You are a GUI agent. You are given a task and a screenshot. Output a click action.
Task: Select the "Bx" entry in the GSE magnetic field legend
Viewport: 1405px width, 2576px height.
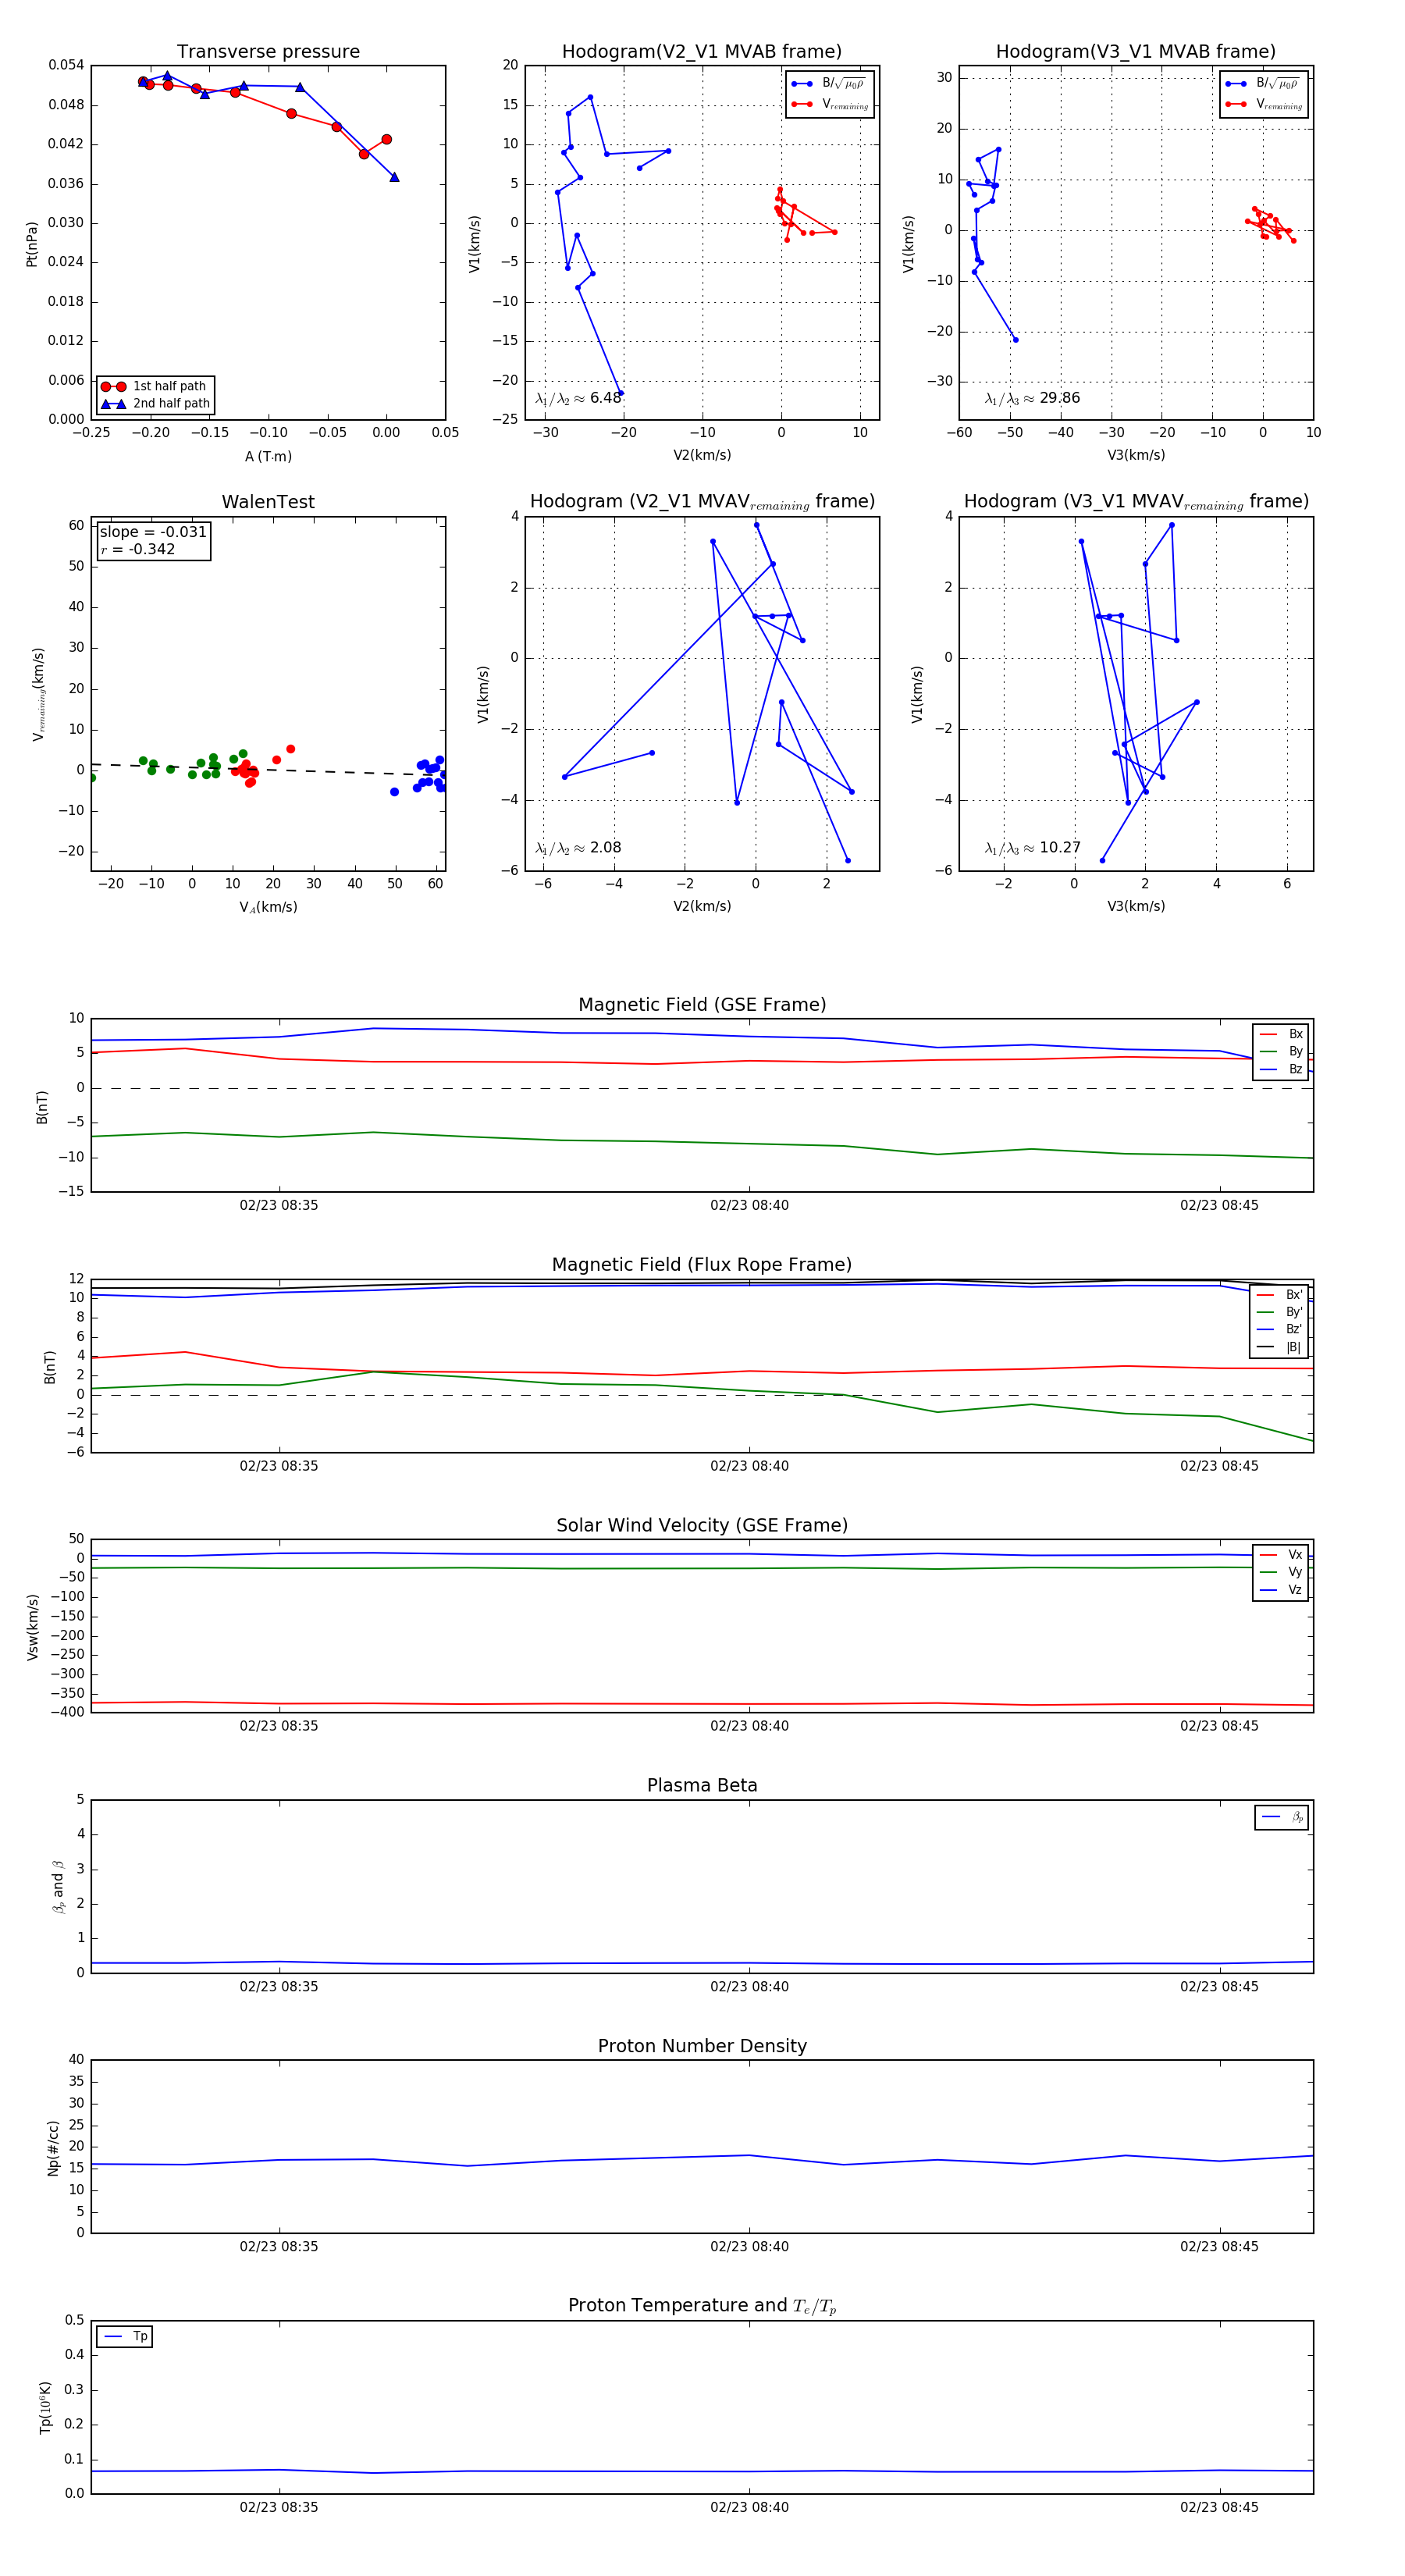(1281, 1034)
